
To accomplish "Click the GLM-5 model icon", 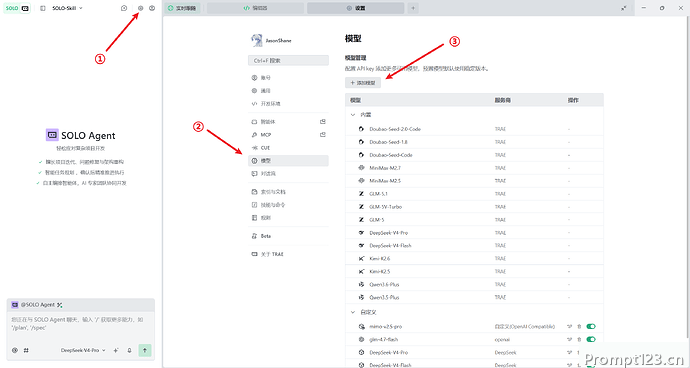I will coord(362,220).
